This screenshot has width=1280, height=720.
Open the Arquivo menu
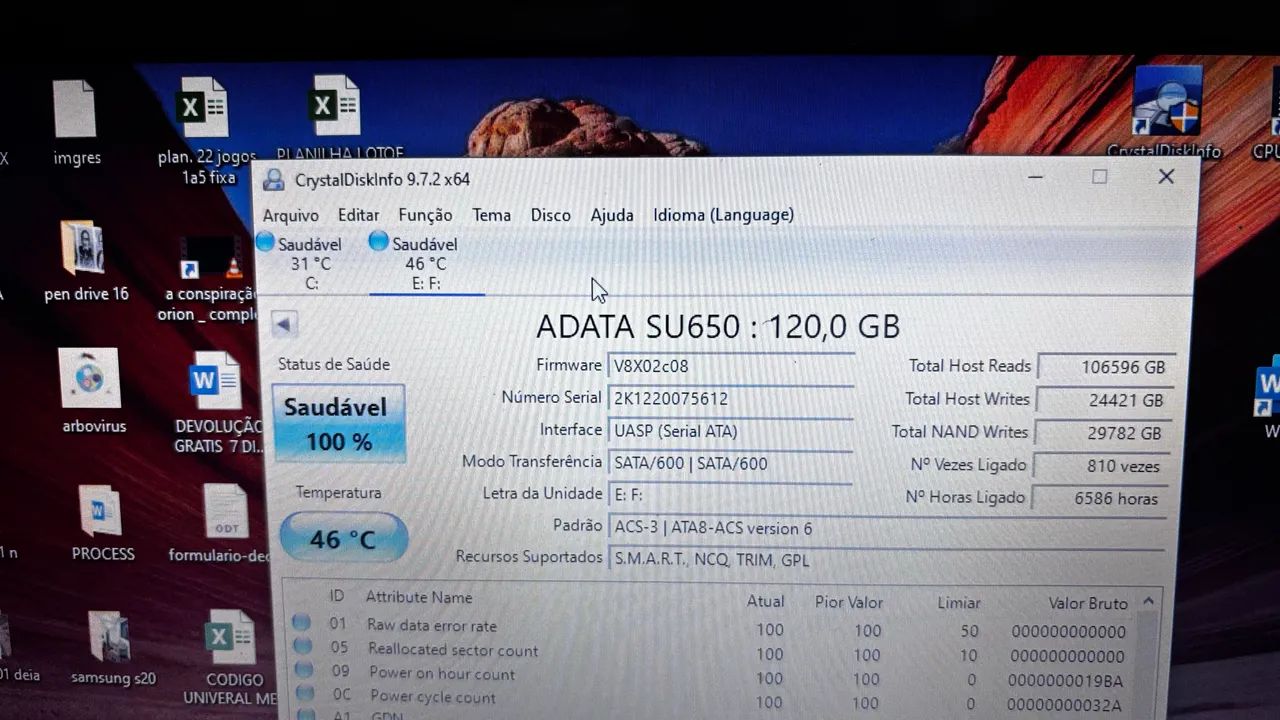tap(290, 215)
